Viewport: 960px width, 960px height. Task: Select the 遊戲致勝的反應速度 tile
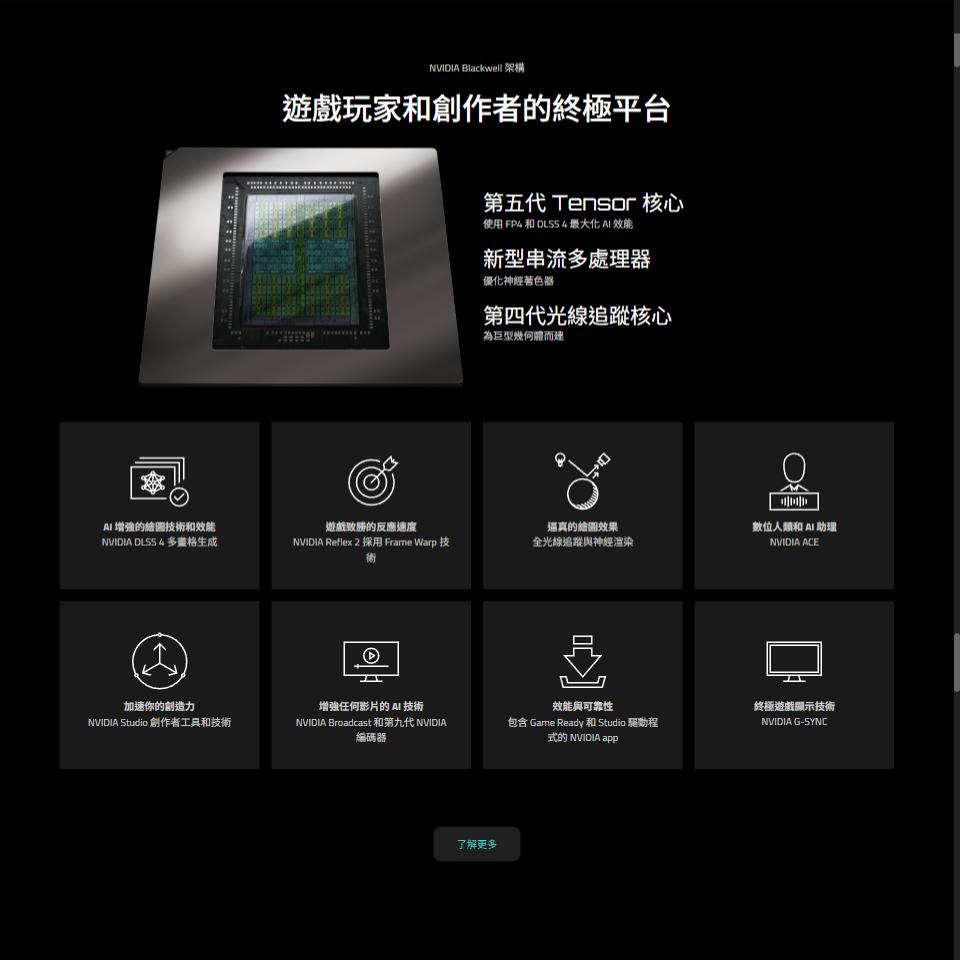(x=370, y=505)
